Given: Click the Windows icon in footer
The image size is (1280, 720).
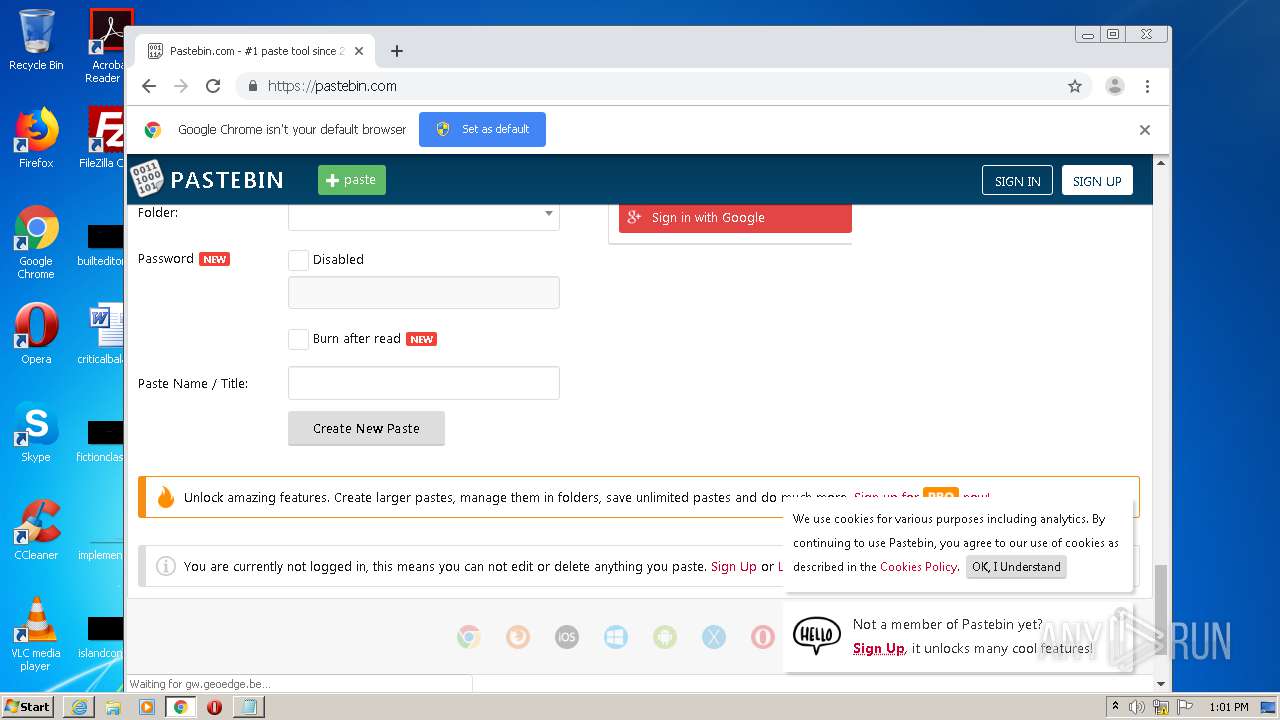Looking at the screenshot, I should point(615,637).
